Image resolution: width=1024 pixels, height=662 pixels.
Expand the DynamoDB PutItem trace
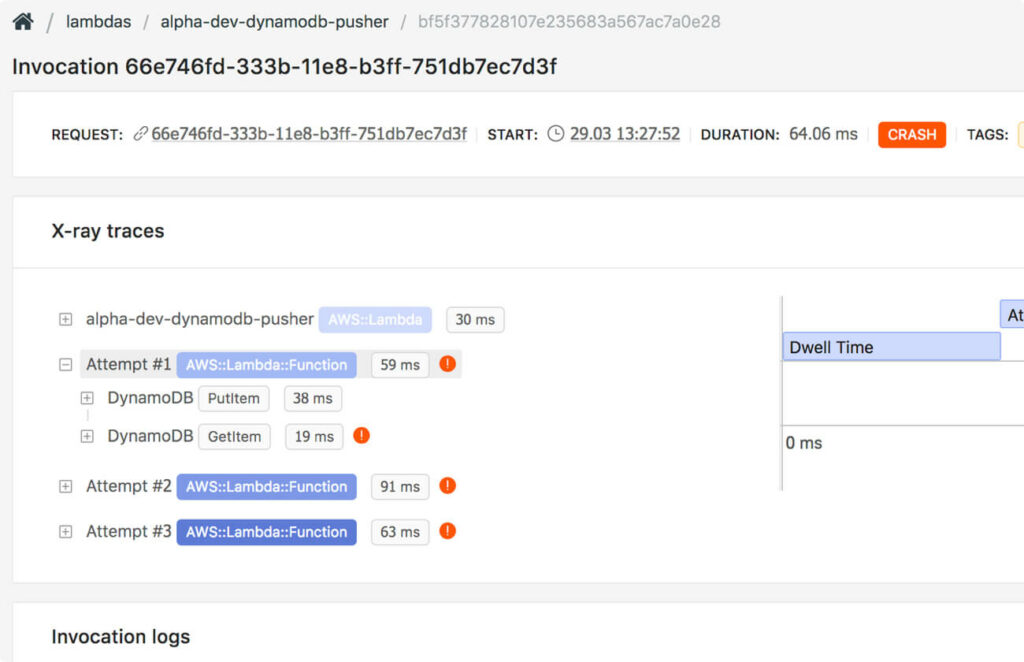tap(86, 398)
